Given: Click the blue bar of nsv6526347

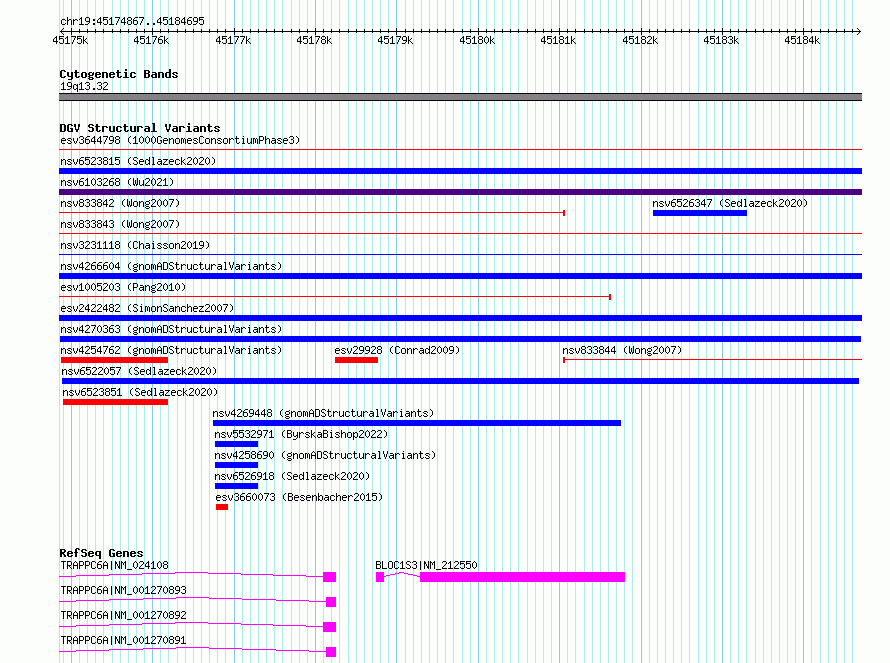Looking at the screenshot, I should point(699,213).
